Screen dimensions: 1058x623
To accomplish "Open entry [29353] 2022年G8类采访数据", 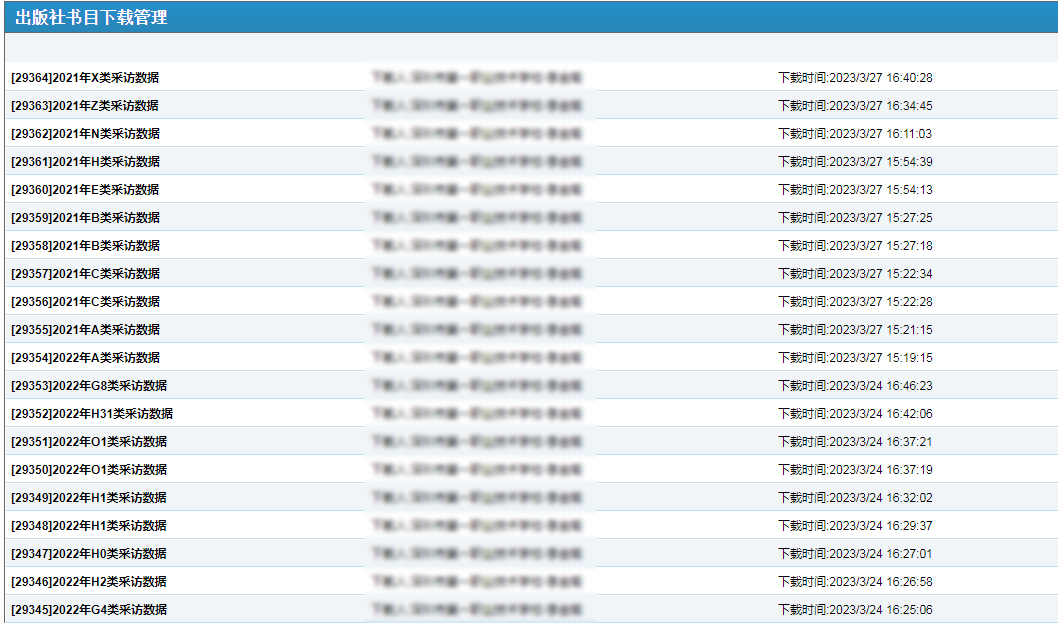I will (89, 386).
